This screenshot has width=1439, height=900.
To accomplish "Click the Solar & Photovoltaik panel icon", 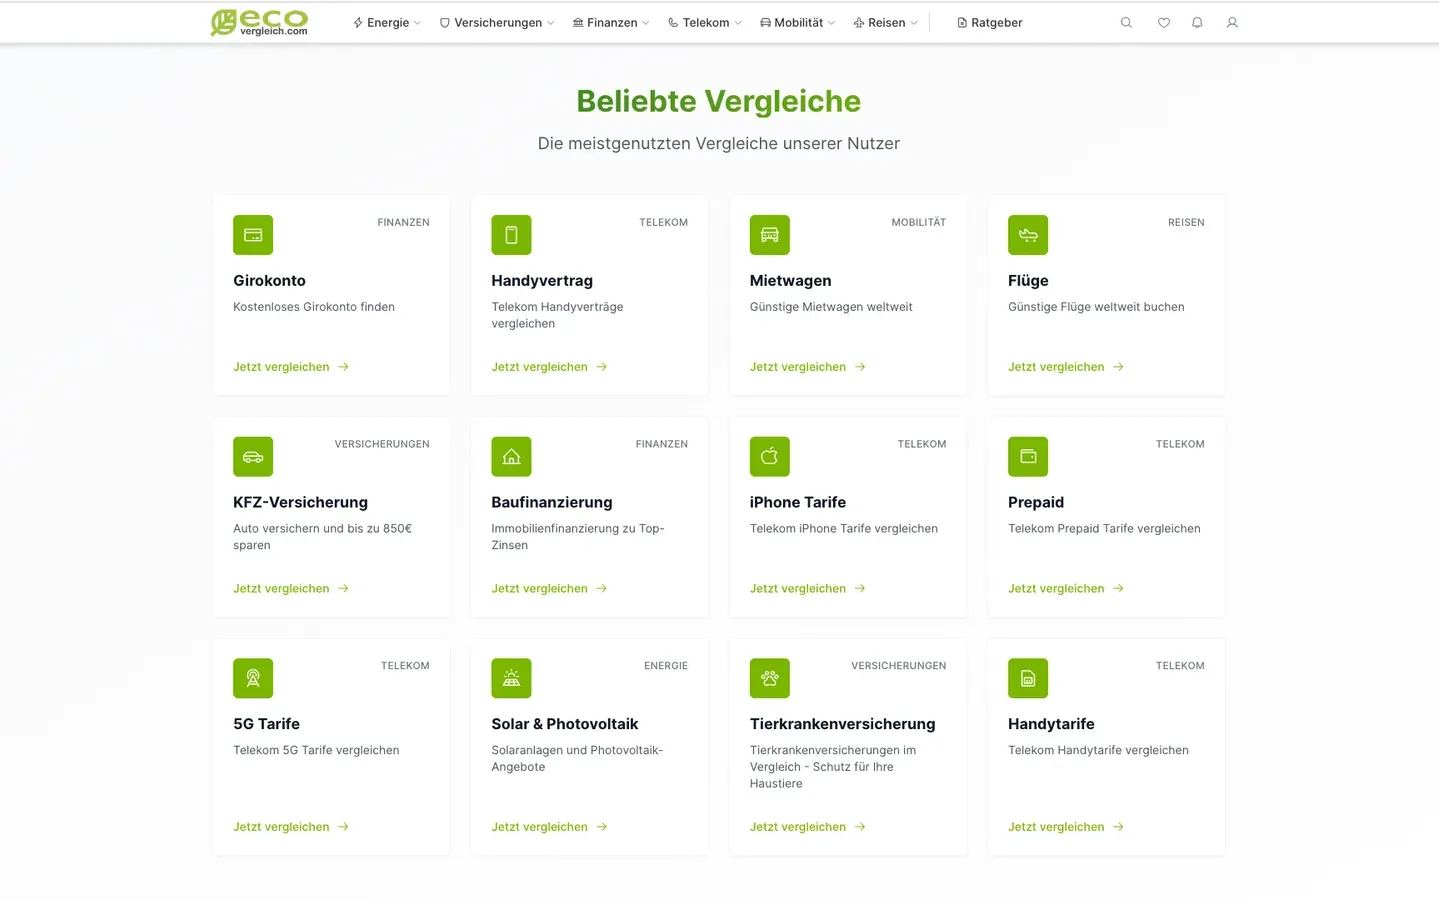I will pos(511,678).
